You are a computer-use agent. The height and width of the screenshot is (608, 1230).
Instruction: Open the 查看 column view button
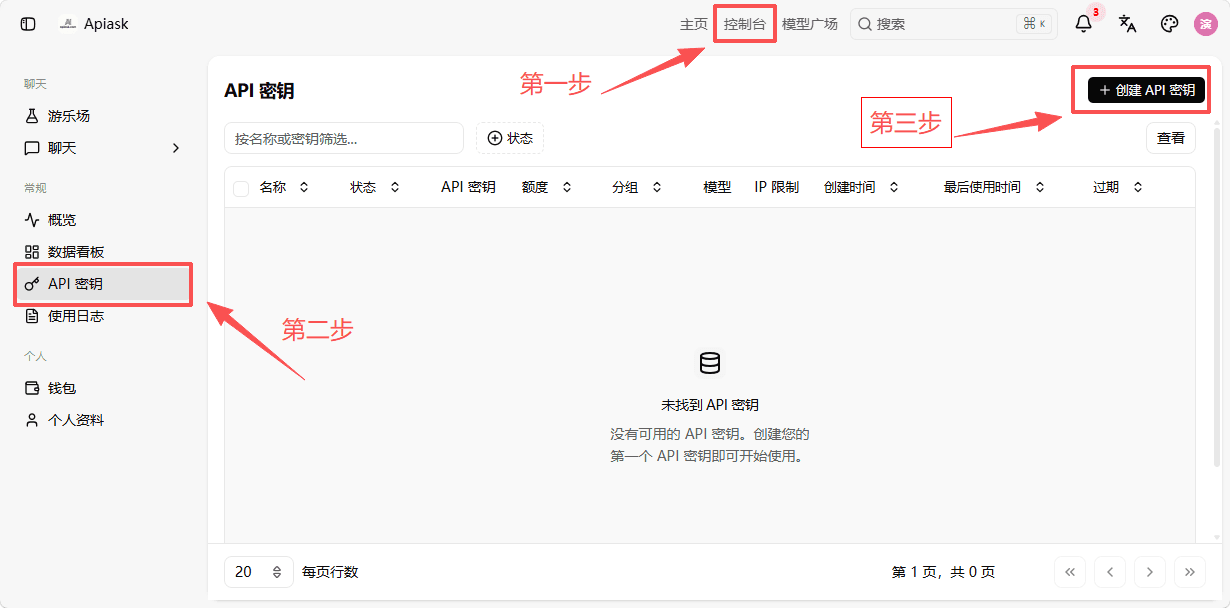pos(1171,138)
